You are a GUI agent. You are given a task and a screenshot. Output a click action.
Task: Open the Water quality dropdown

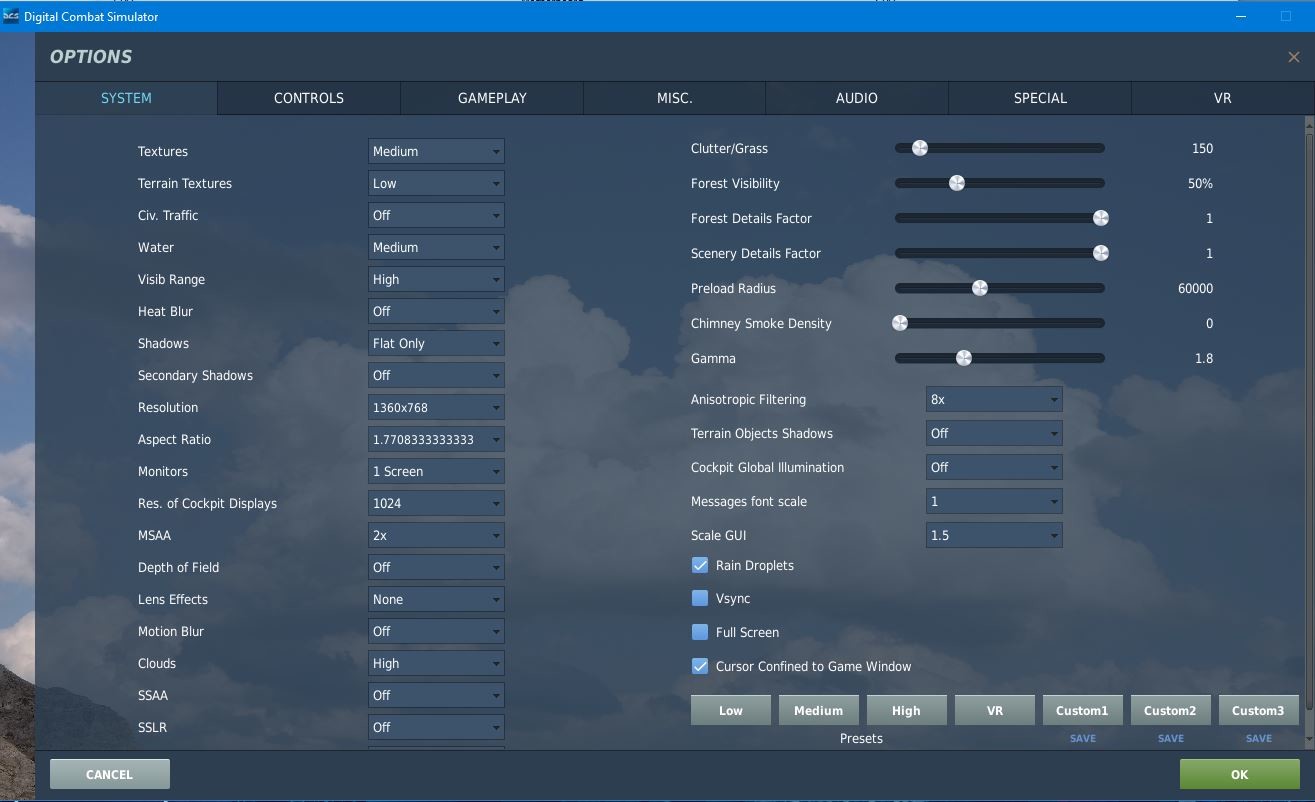[436, 247]
